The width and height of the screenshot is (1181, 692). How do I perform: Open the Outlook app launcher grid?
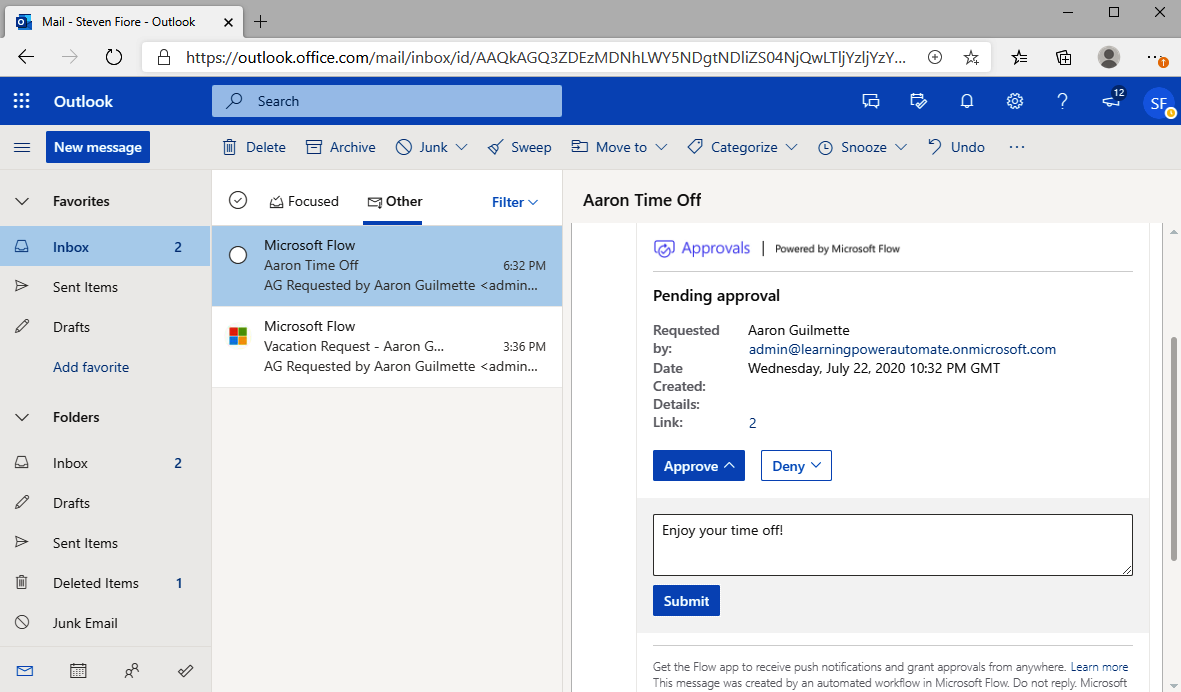click(x=22, y=101)
